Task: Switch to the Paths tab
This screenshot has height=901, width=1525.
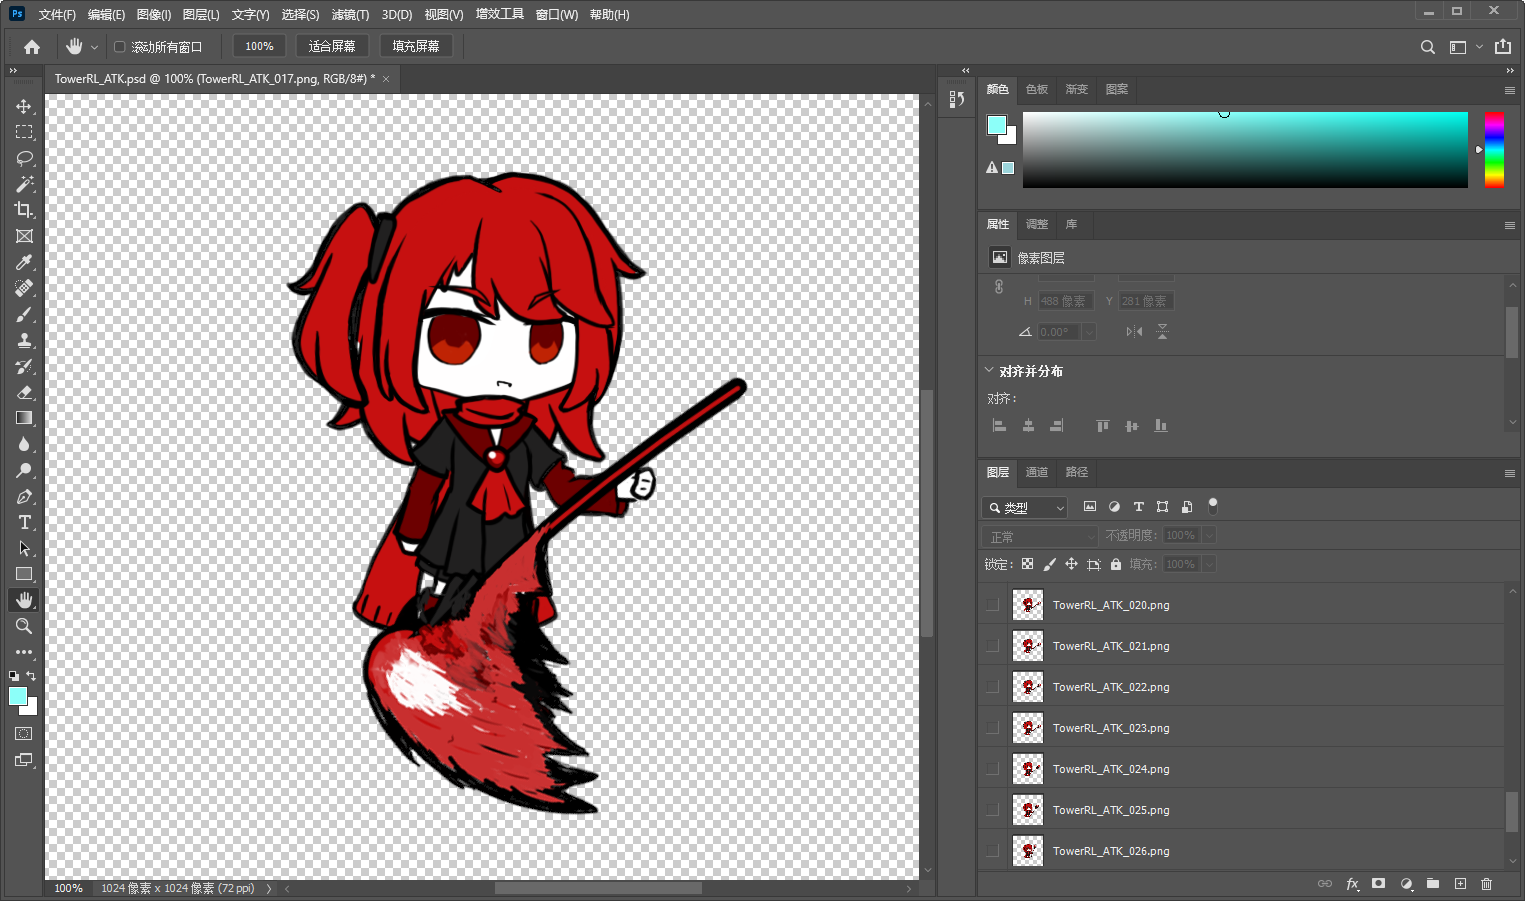Action: pos(1077,472)
